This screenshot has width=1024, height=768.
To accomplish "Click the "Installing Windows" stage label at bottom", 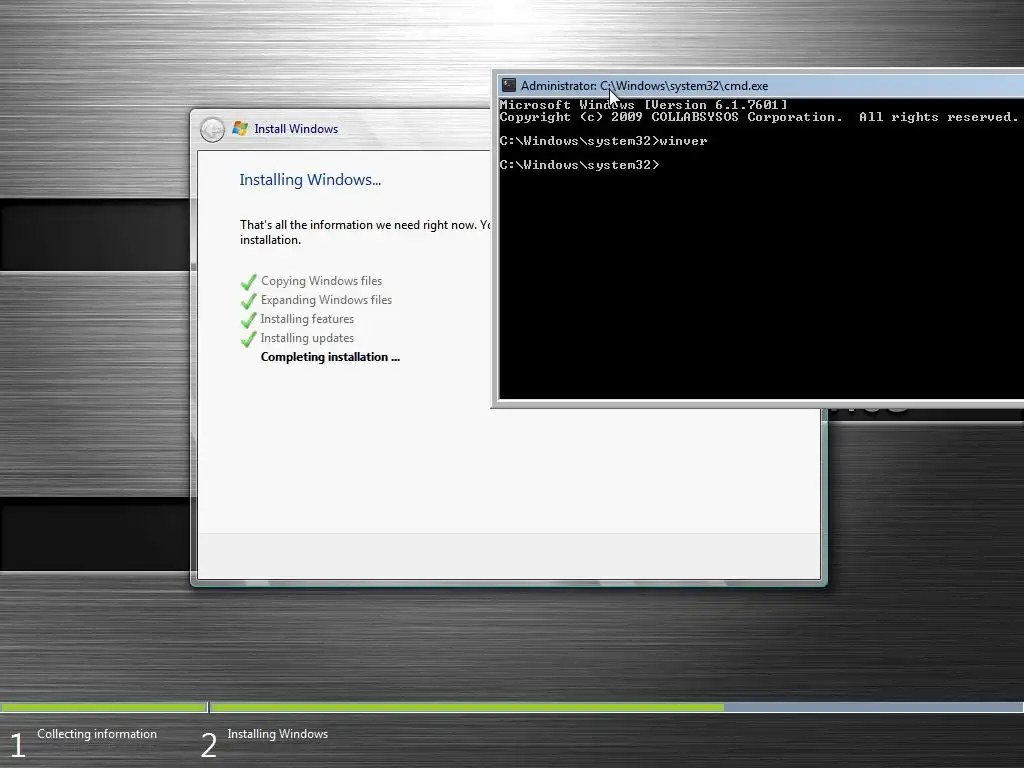I will click(278, 734).
